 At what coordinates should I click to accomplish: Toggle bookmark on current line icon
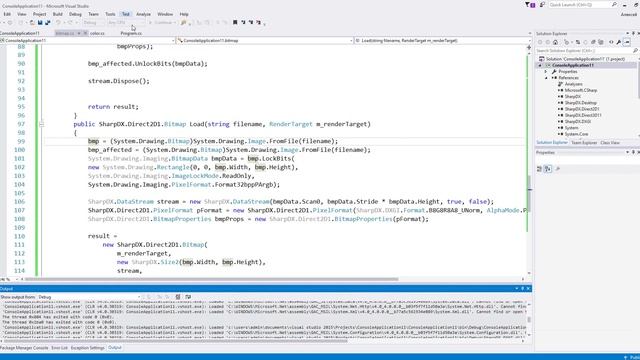coord(235,22)
